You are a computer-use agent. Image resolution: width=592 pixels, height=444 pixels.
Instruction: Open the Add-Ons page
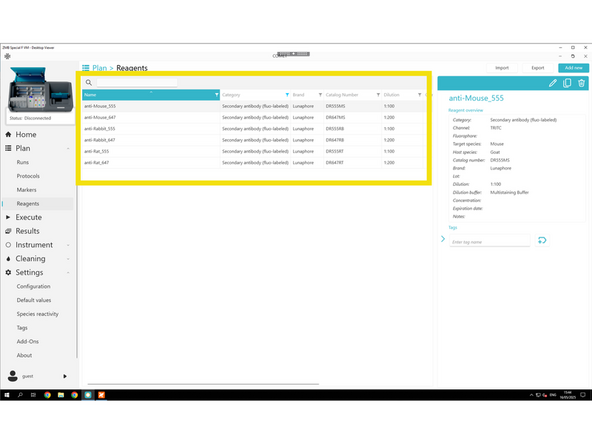[x=28, y=341]
